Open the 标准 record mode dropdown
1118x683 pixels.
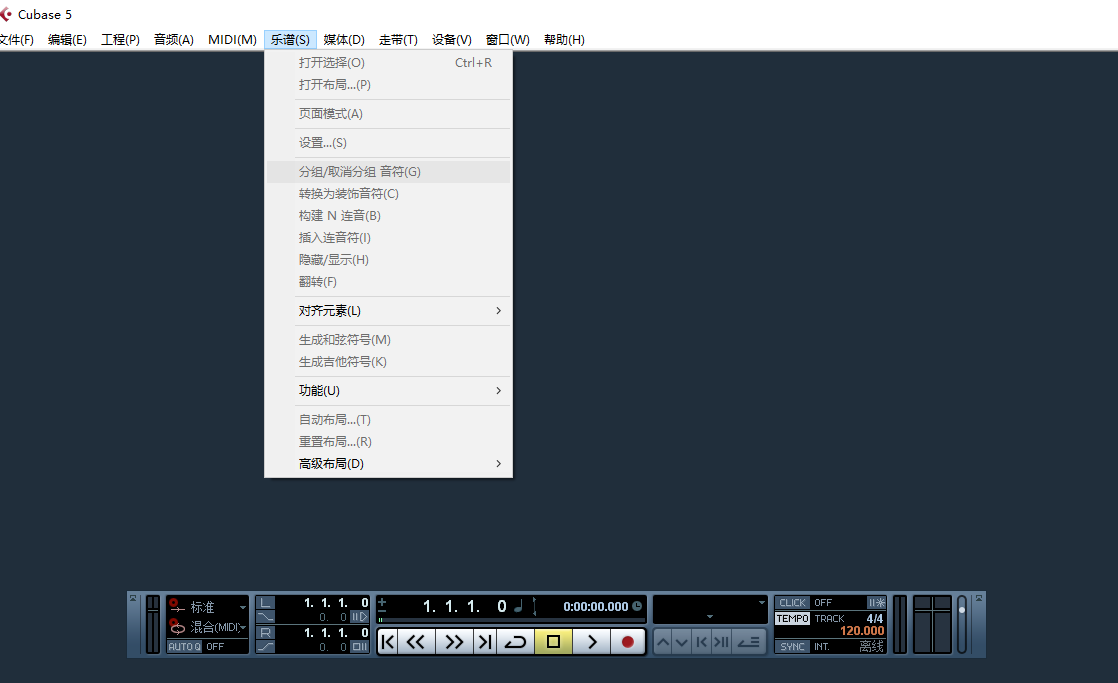pyautogui.click(x=242, y=607)
